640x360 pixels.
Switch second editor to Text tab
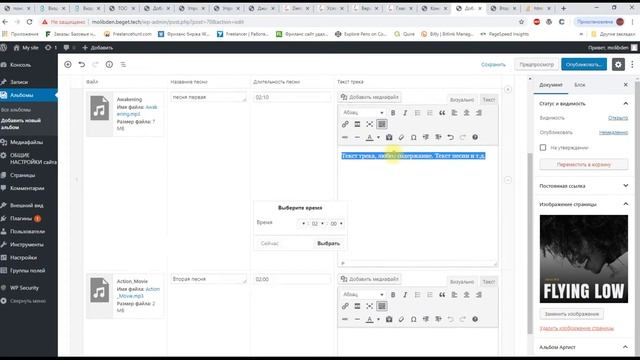pyautogui.click(x=488, y=282)
